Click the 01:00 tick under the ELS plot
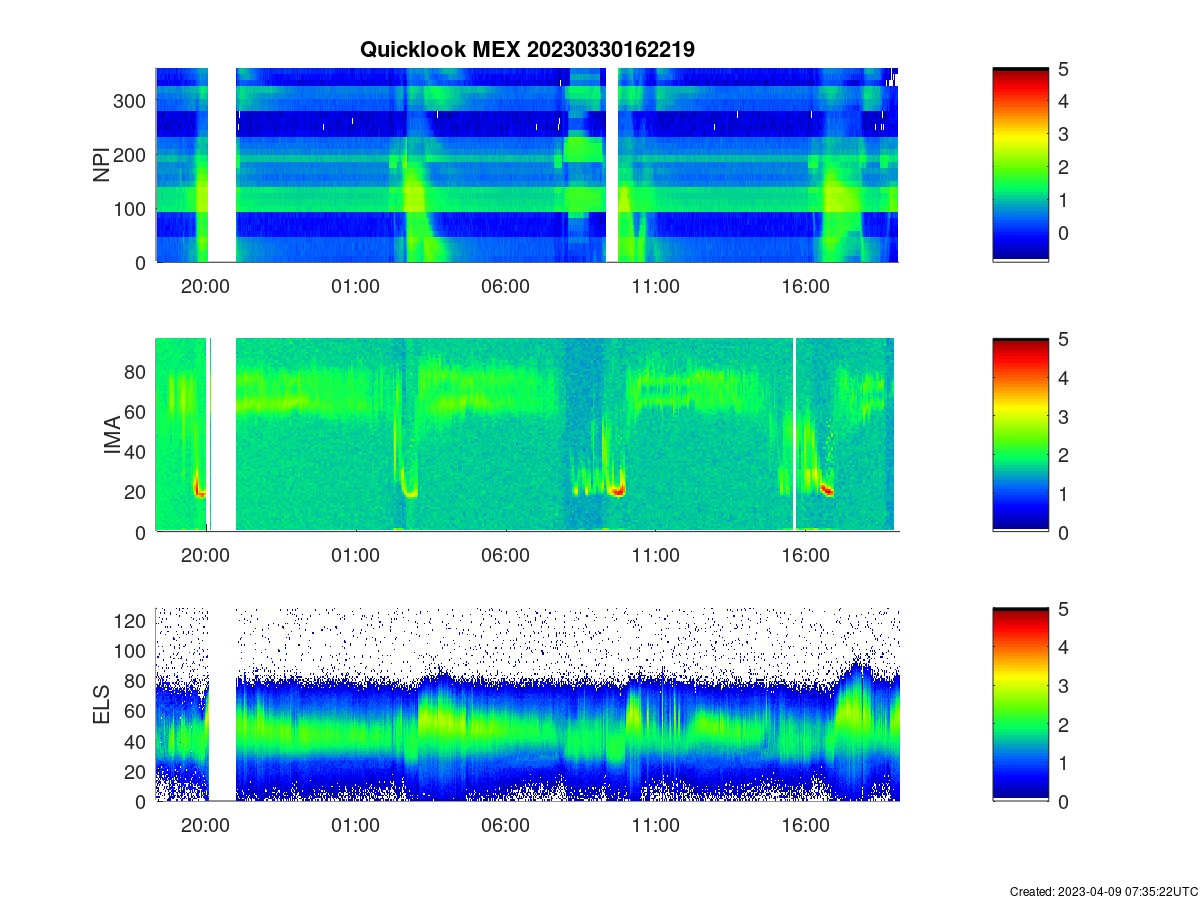 pyautogui.click(x=356, y=826)
